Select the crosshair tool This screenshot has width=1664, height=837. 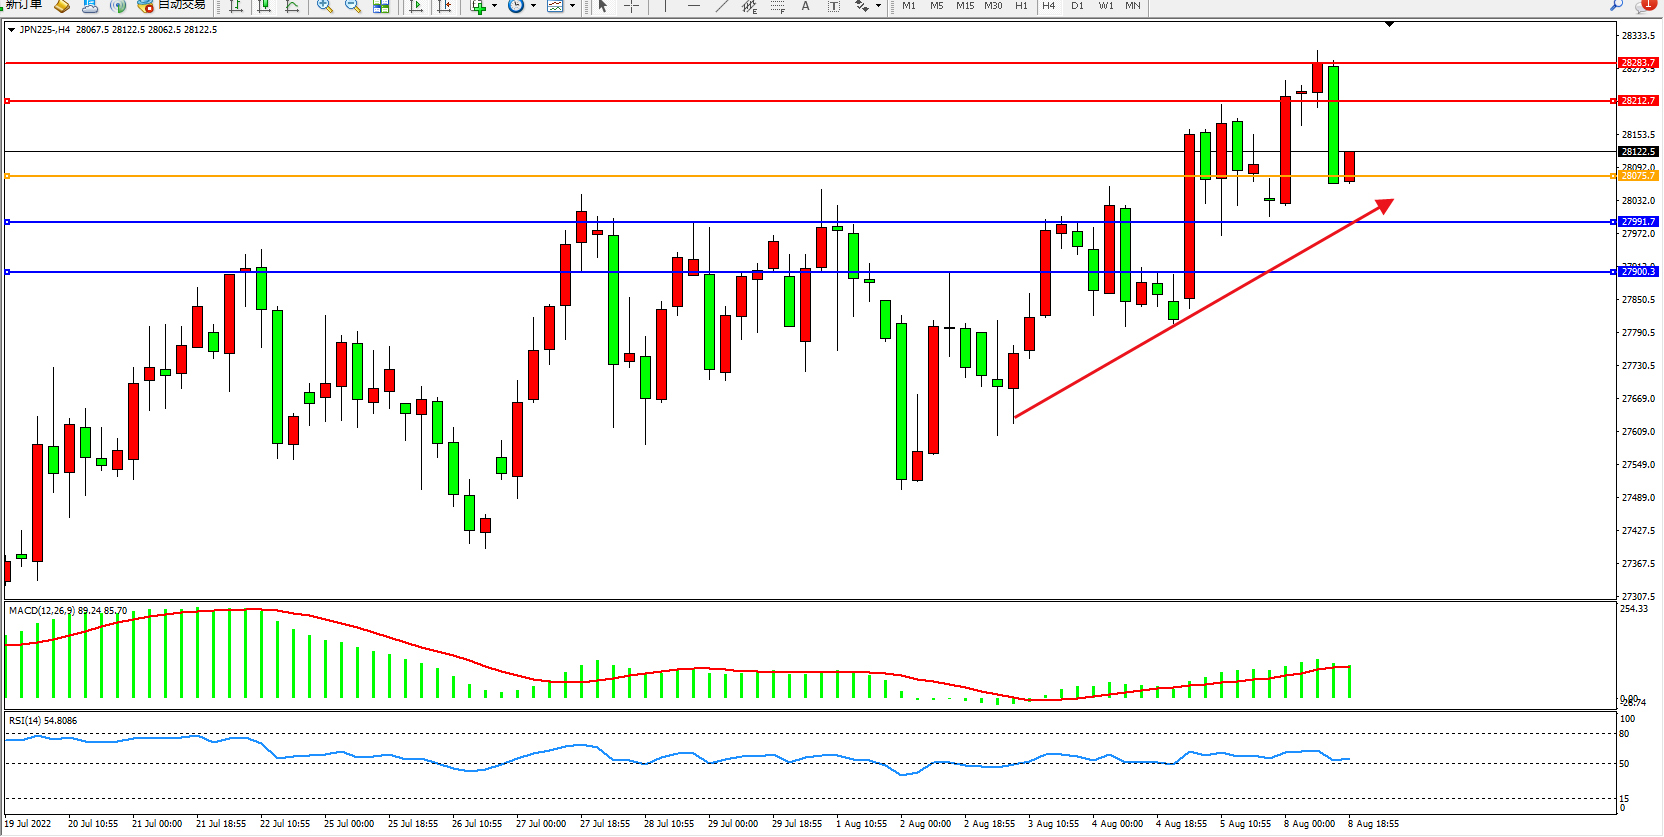[631, 6]
